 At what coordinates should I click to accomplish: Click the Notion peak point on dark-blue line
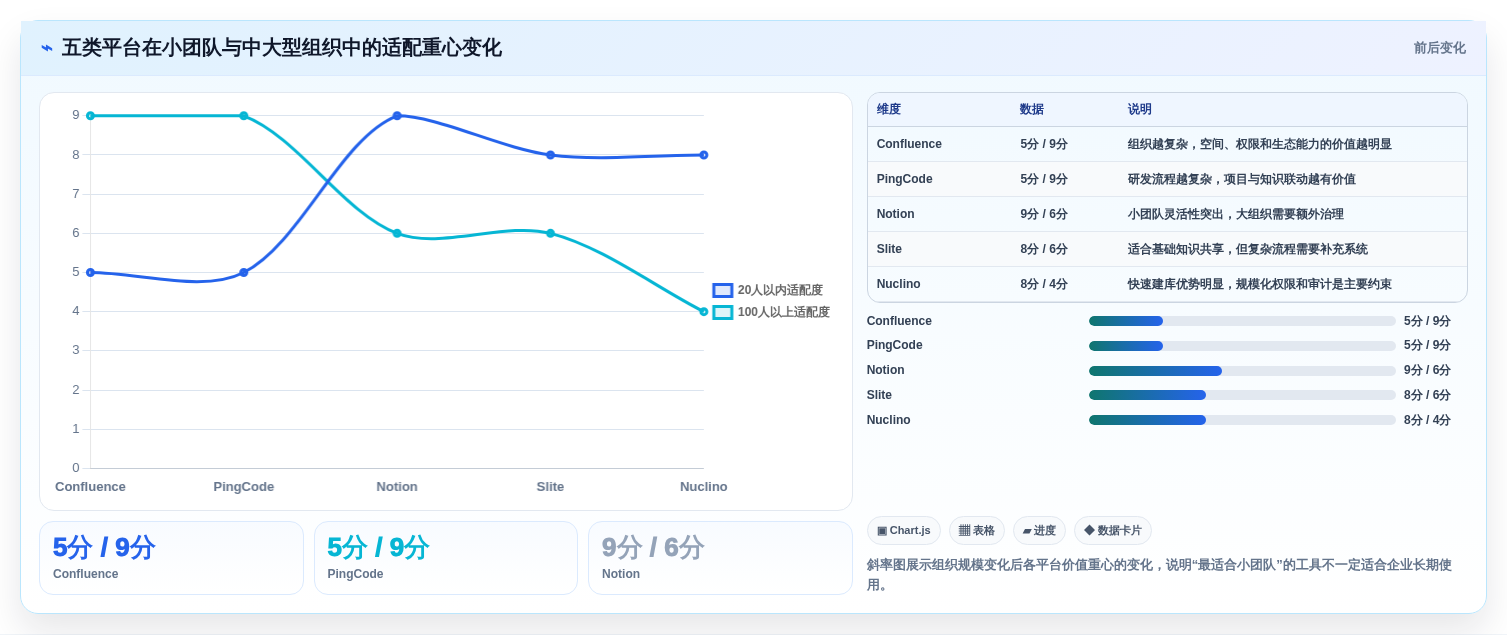coord(397,116)
